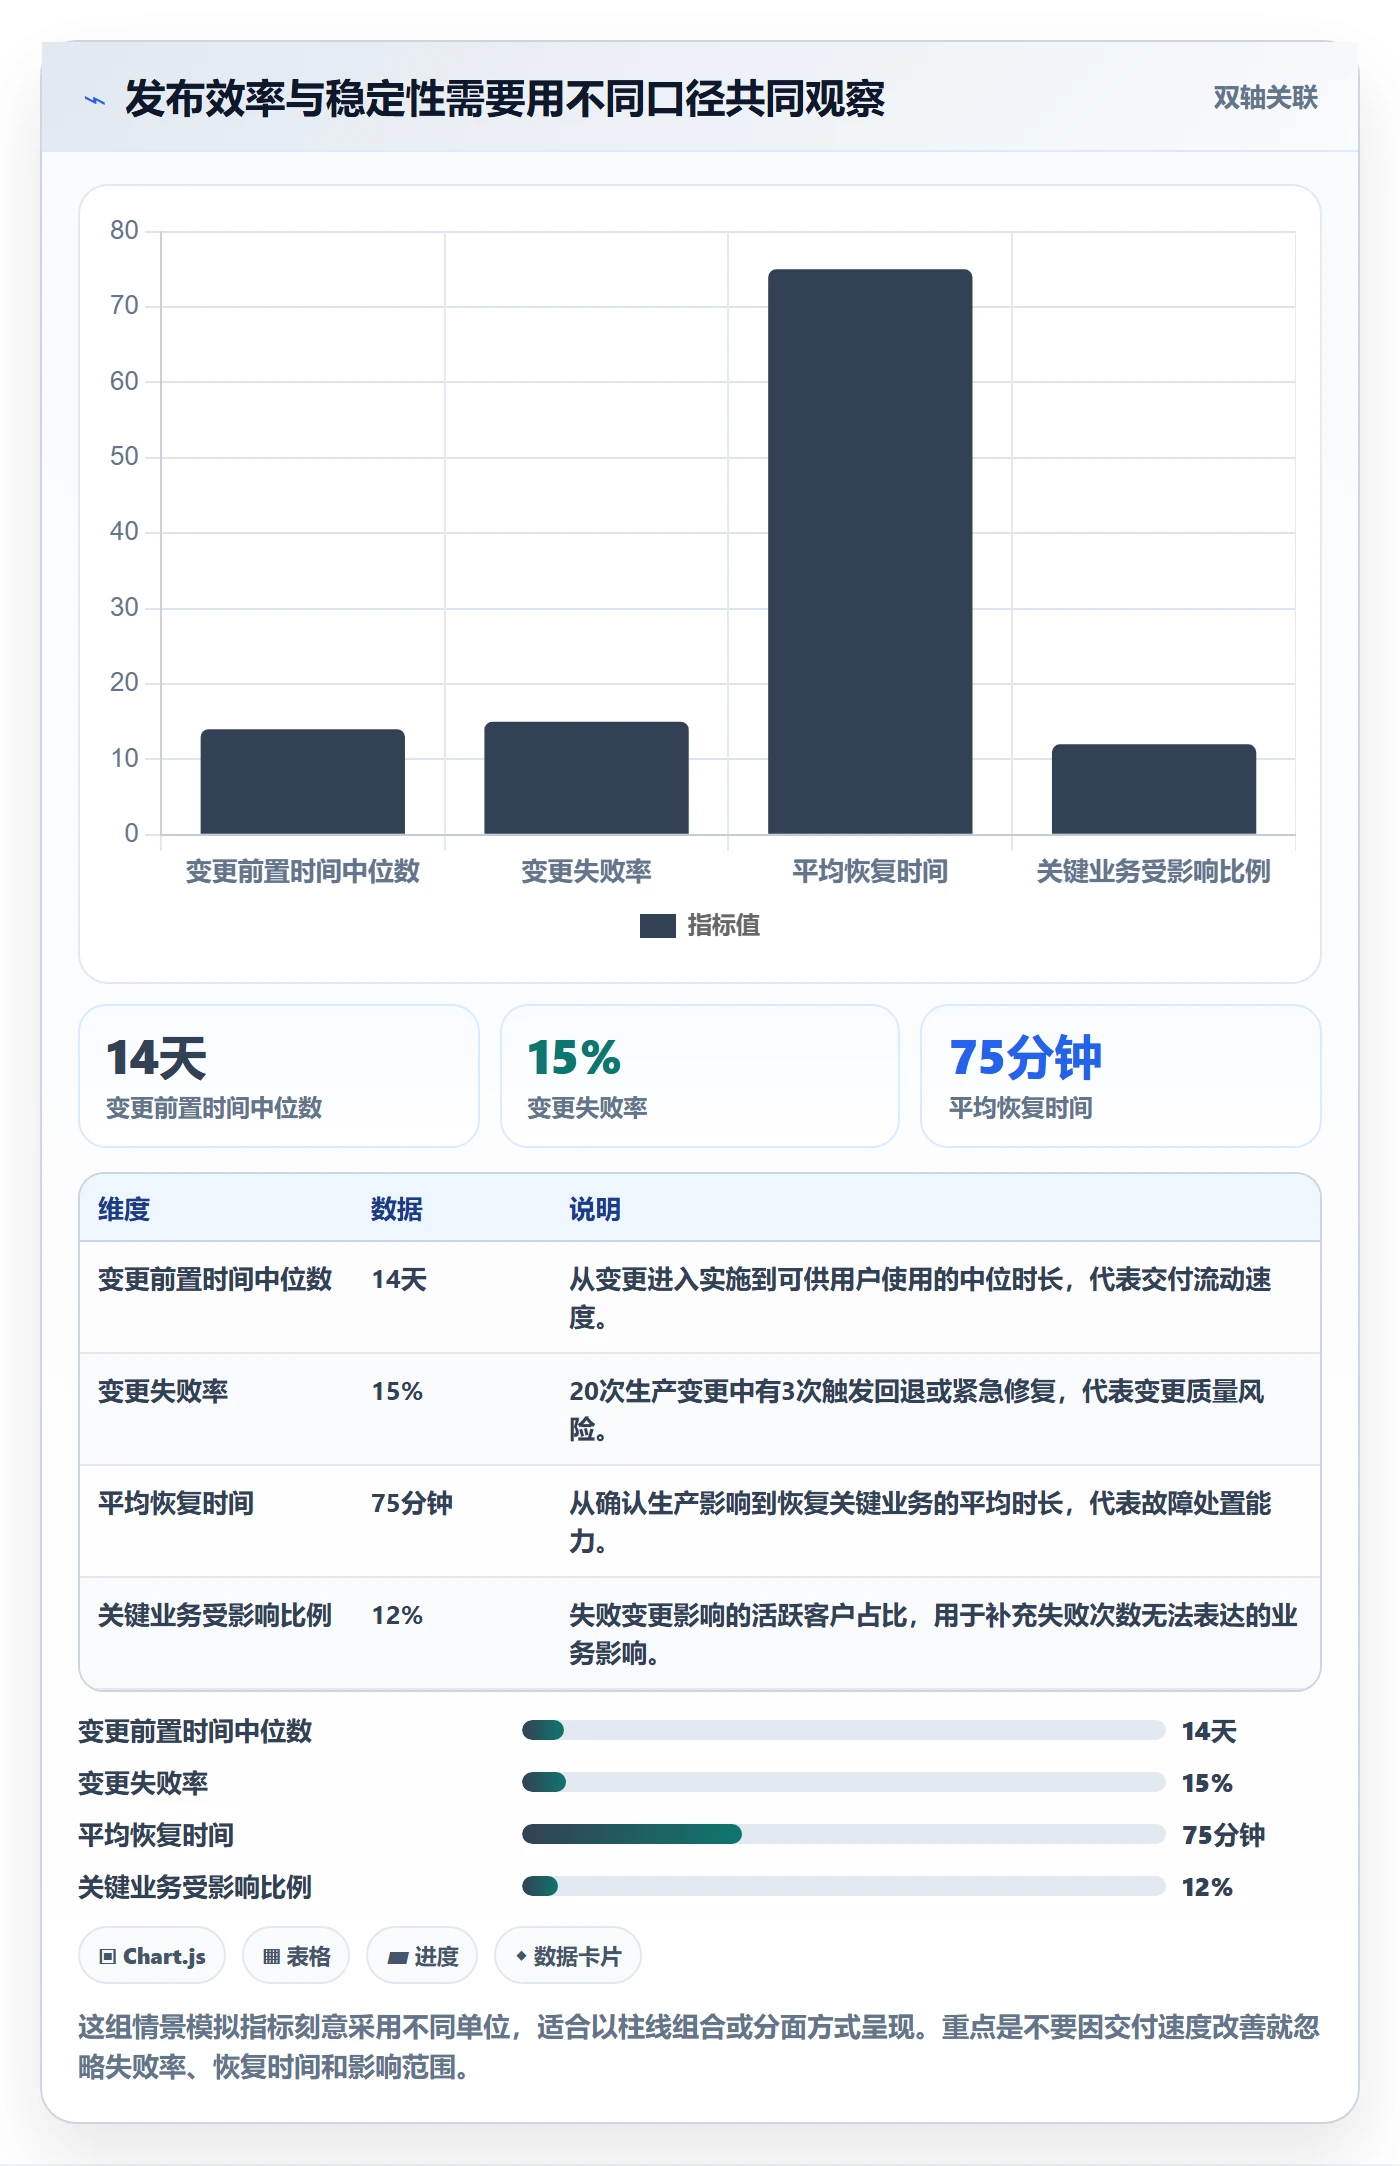Click the 20次生产变更 description cell
Image resolution: width=1400 pixels, height=2166 pixels.
pyautogui.click(x=934, y=1410)
